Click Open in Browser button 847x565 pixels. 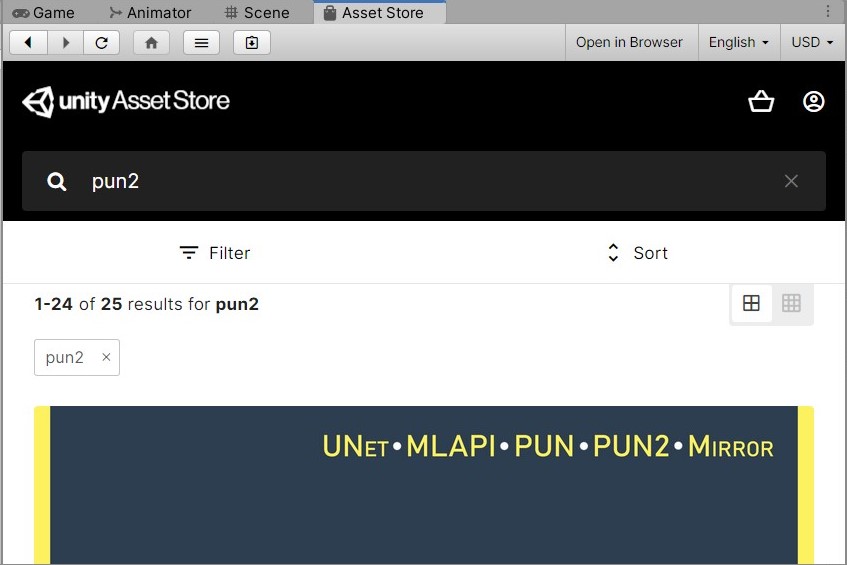pyautogui.click(x=629, y=42)
